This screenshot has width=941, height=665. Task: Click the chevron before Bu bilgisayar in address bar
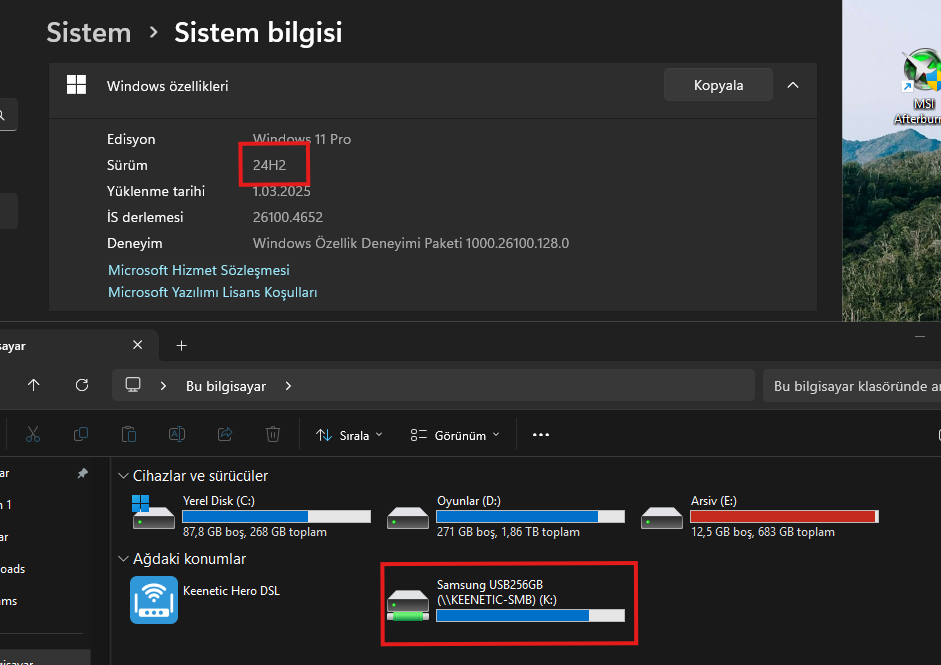[163, 386]
